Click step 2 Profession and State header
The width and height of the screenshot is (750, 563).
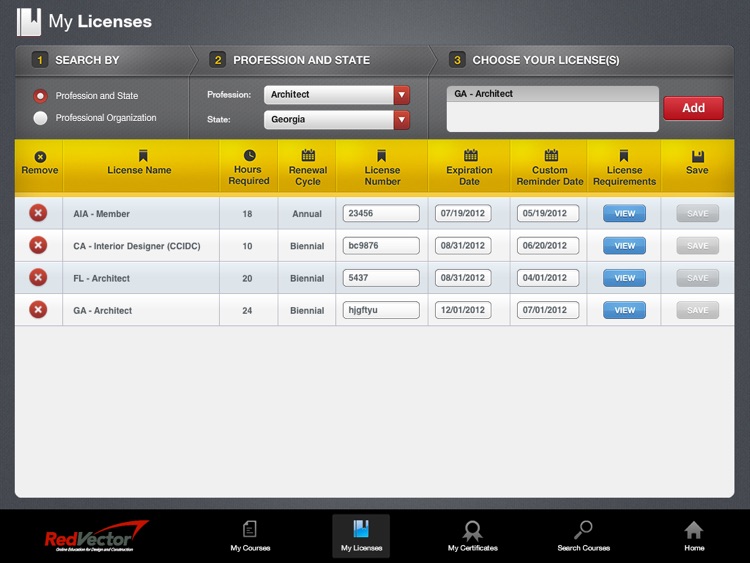pyautogui.click(x=301, y=60)
